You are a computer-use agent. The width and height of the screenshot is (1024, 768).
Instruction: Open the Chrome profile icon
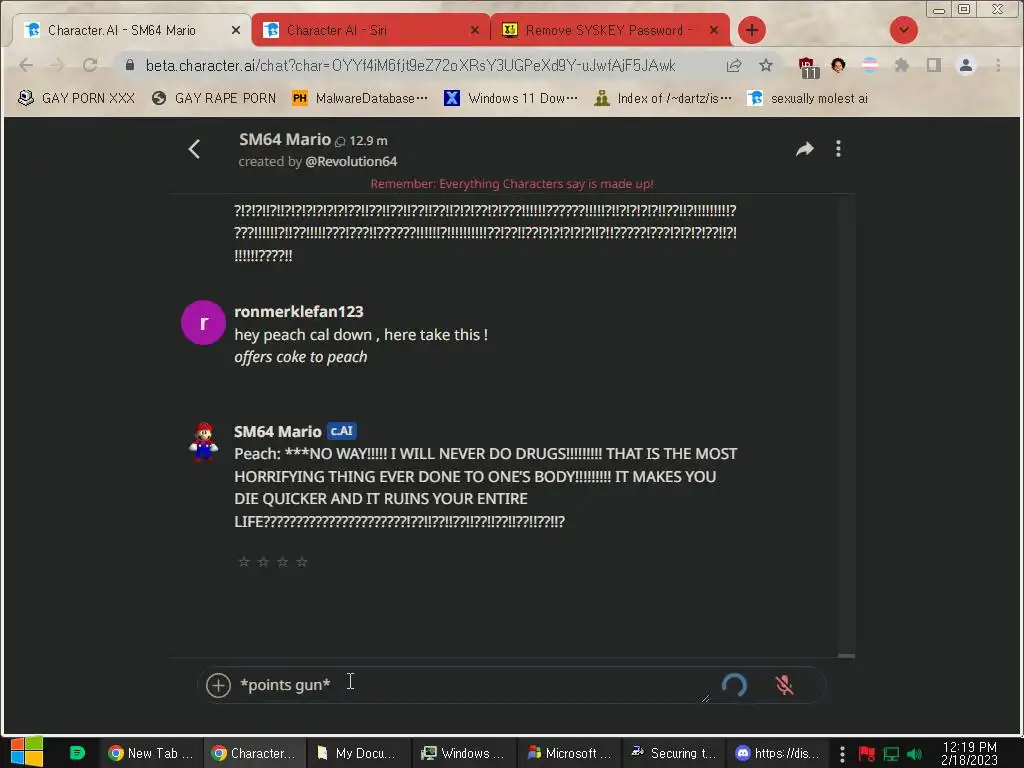point(966,65)
